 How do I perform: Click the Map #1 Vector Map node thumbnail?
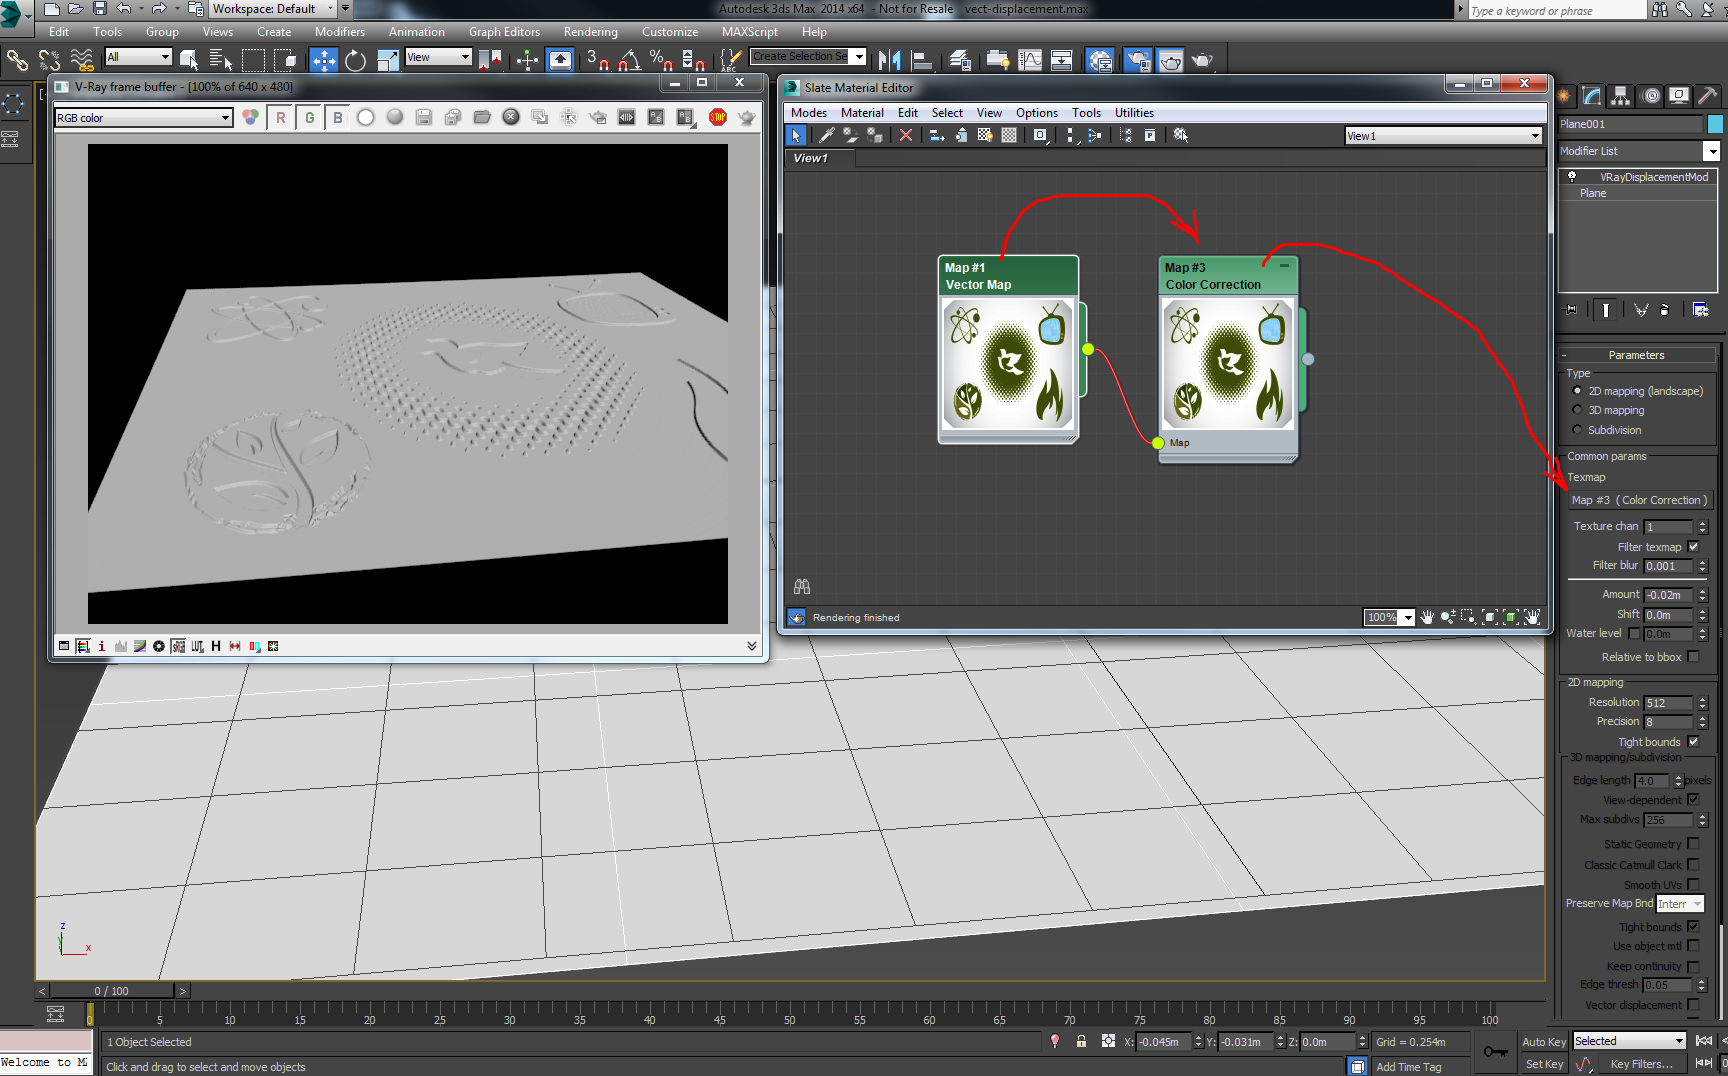pyautogui.click(x=1008, y=364)
